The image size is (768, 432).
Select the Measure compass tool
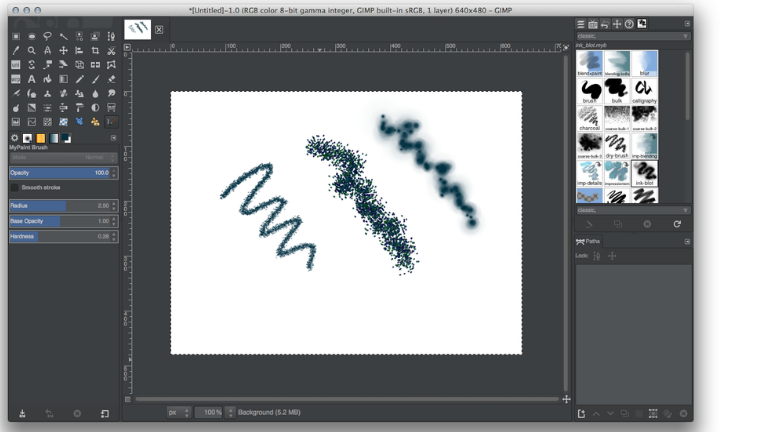point(48,50)
